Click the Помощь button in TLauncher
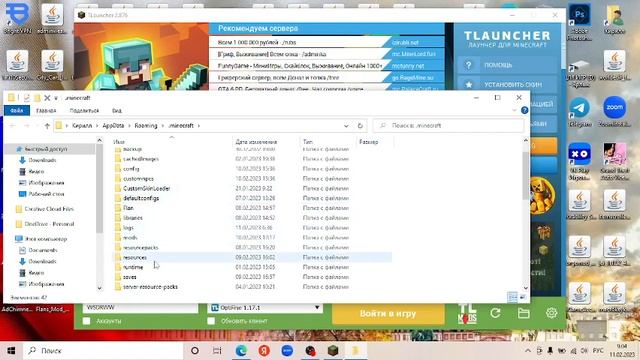This screenshot has width=640, height=360. click(x=507, y=65)
